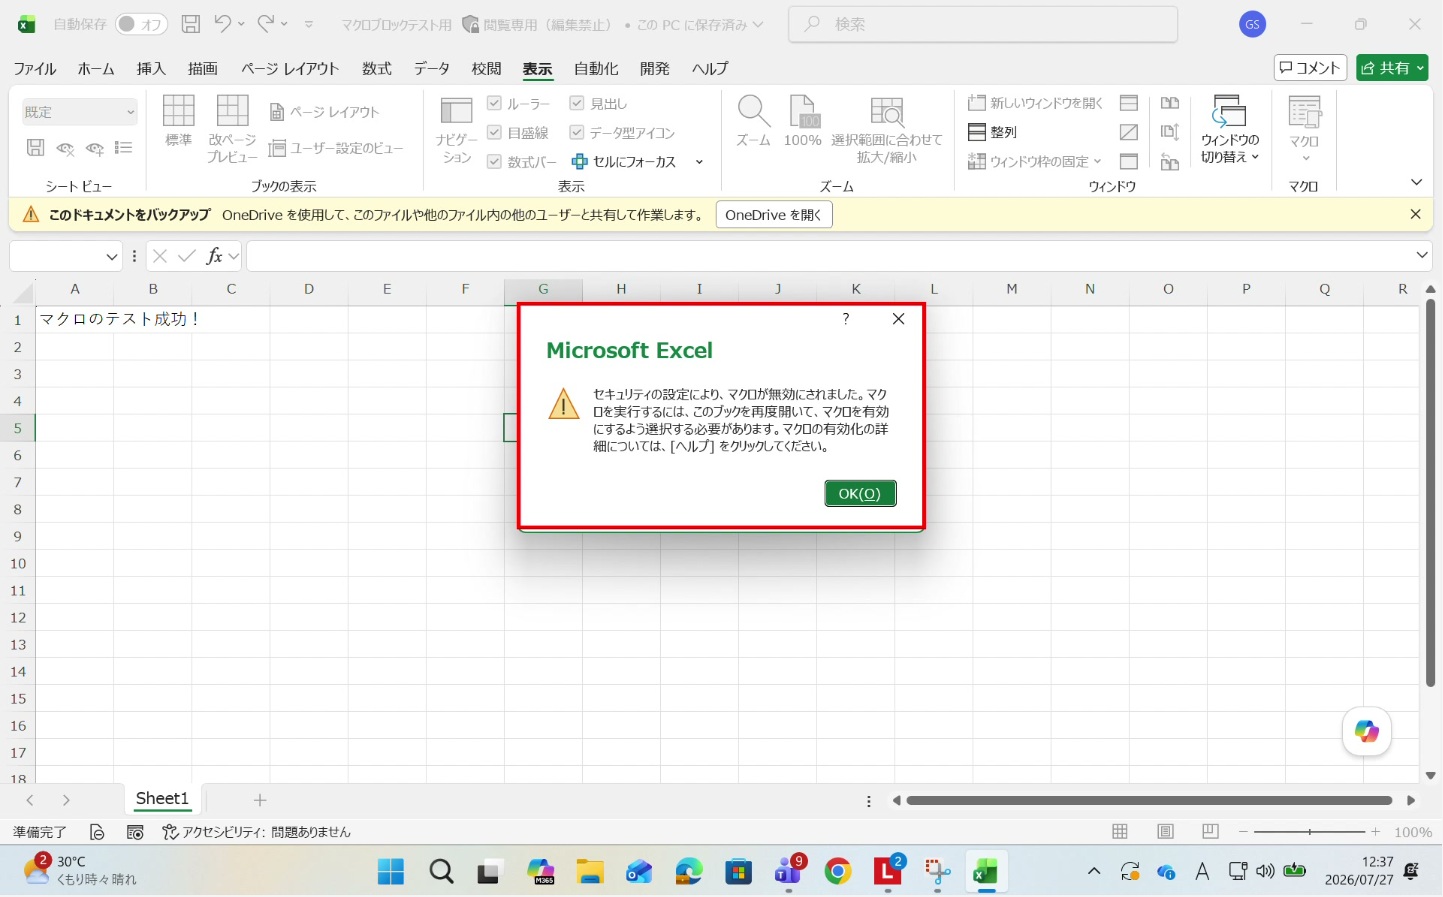Viewport: 1443px width, 897px height.
Task: Select the 標準 (Normal) view icon
Action: [x=178, y=121]
